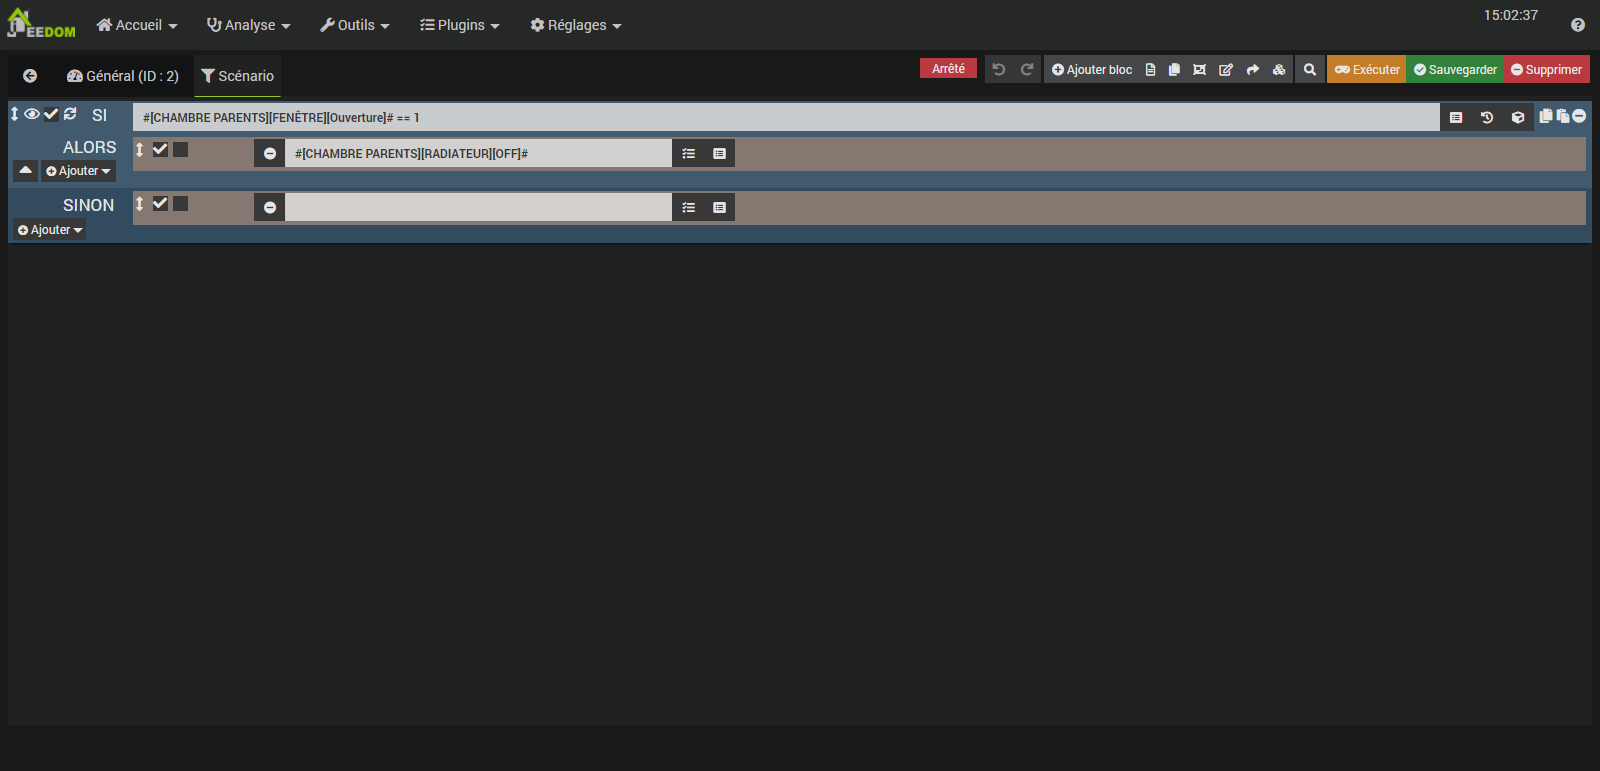1600x771 pixels.
Task: Click the 15:02:37 clock
Action: click(x=1510, y=15)
